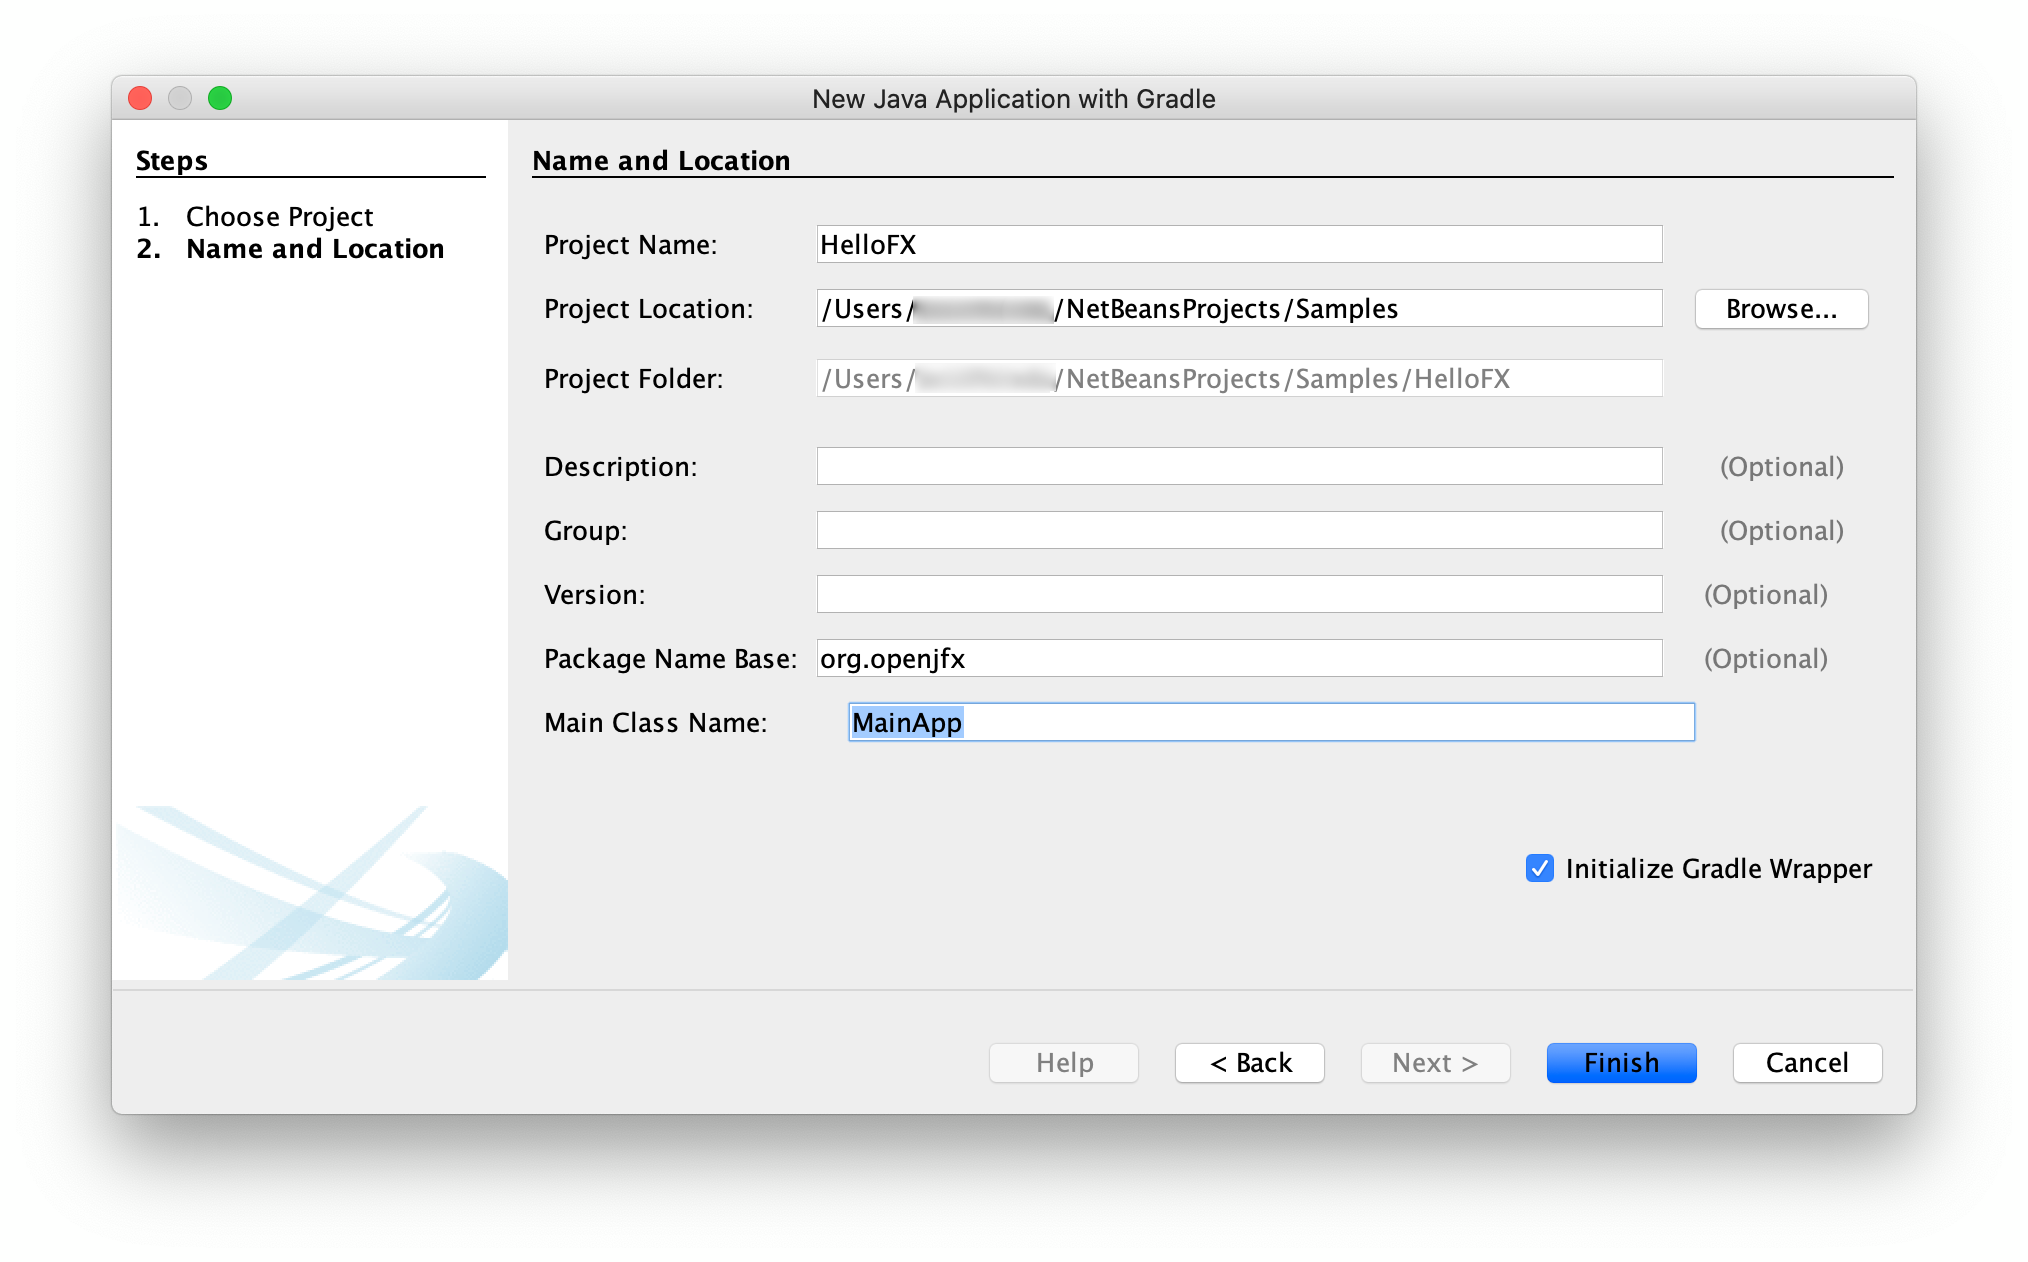The height and width of the screenshot is (1262, 2028).
Task: Click the Package Name Base field
Action: 1238,659
